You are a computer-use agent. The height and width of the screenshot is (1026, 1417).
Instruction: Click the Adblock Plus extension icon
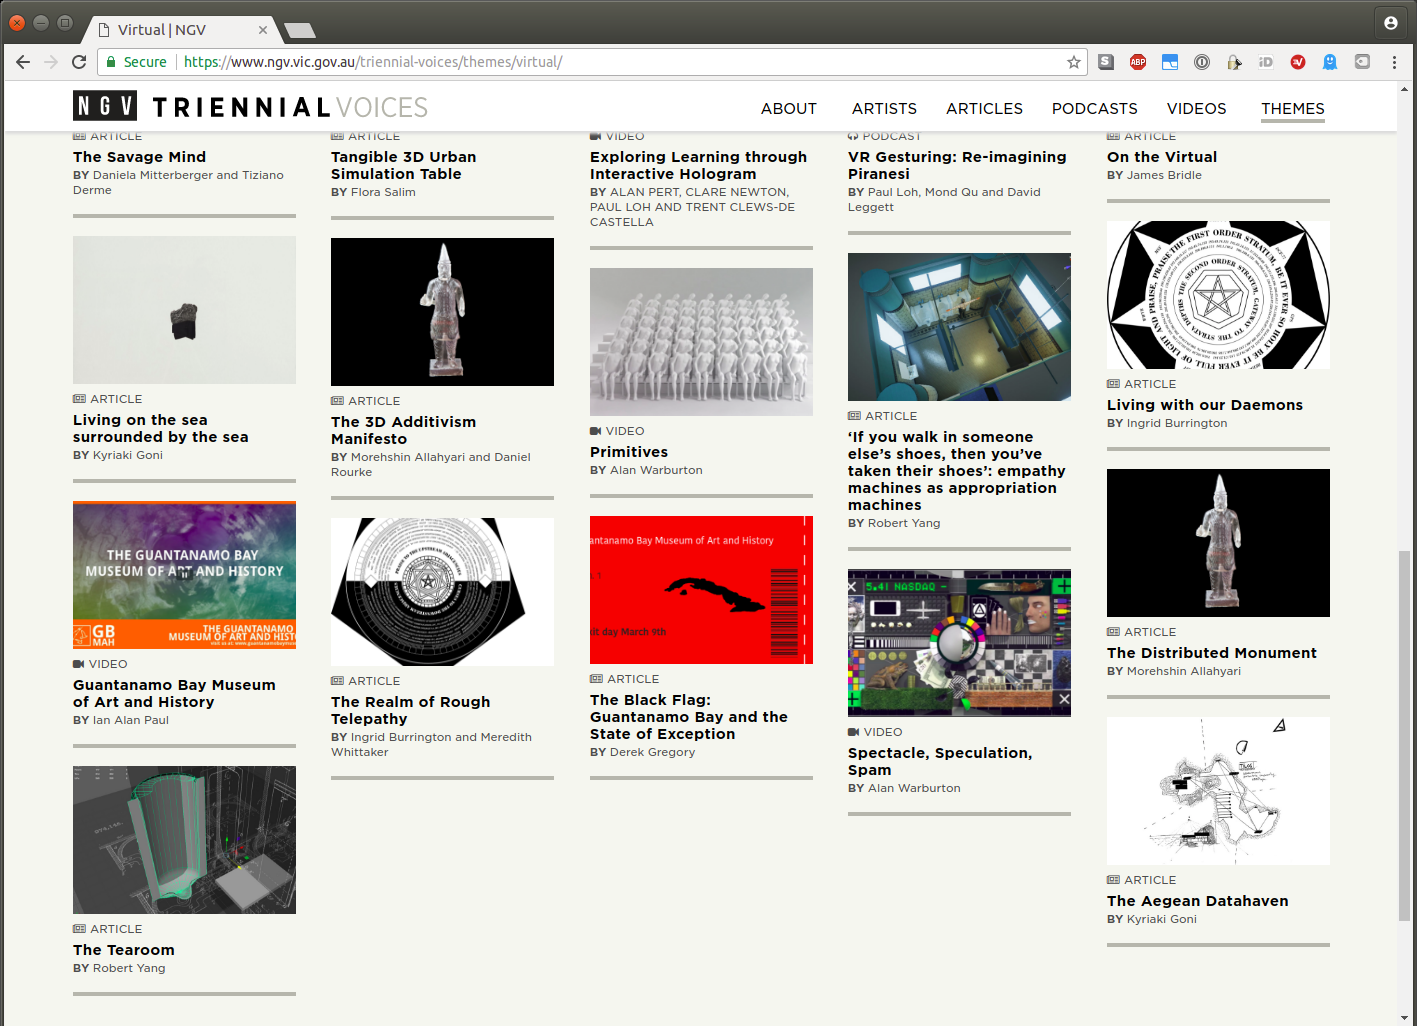(1137, 62)
